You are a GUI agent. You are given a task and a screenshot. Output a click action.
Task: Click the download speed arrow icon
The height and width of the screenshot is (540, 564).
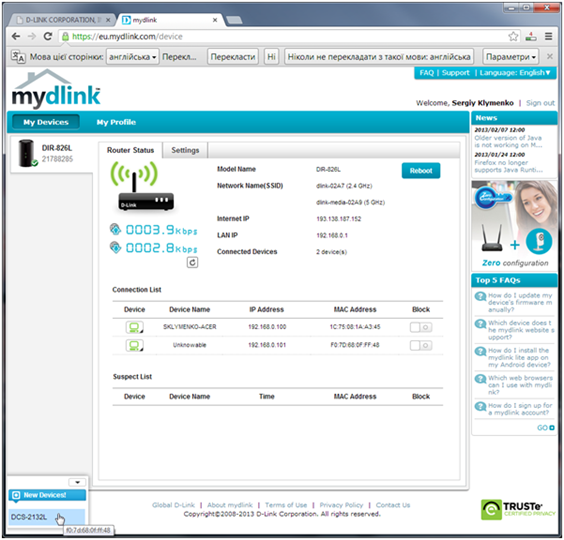point(115,248)
